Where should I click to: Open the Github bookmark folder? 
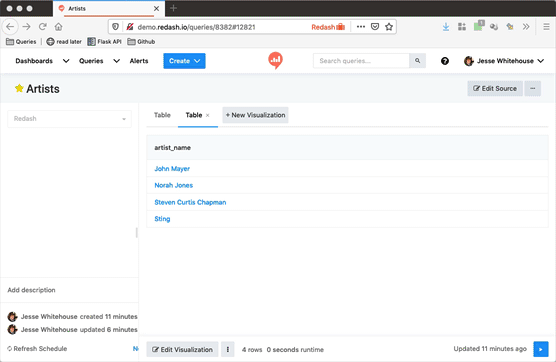point(141,42)
